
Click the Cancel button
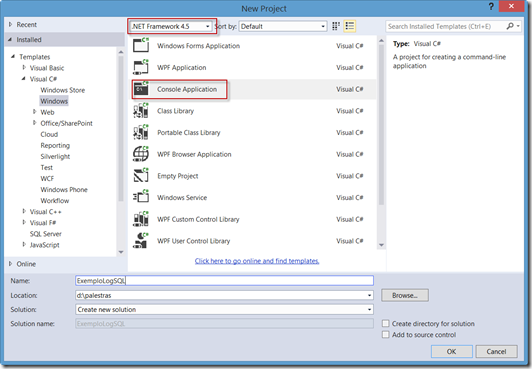496,351
